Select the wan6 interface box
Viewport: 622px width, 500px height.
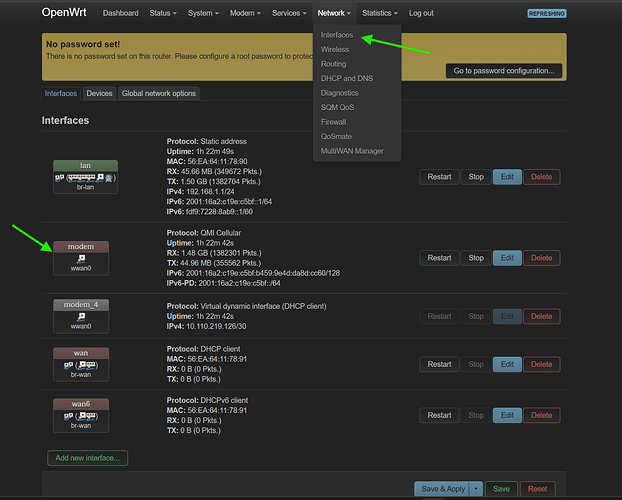pos(81,415)
